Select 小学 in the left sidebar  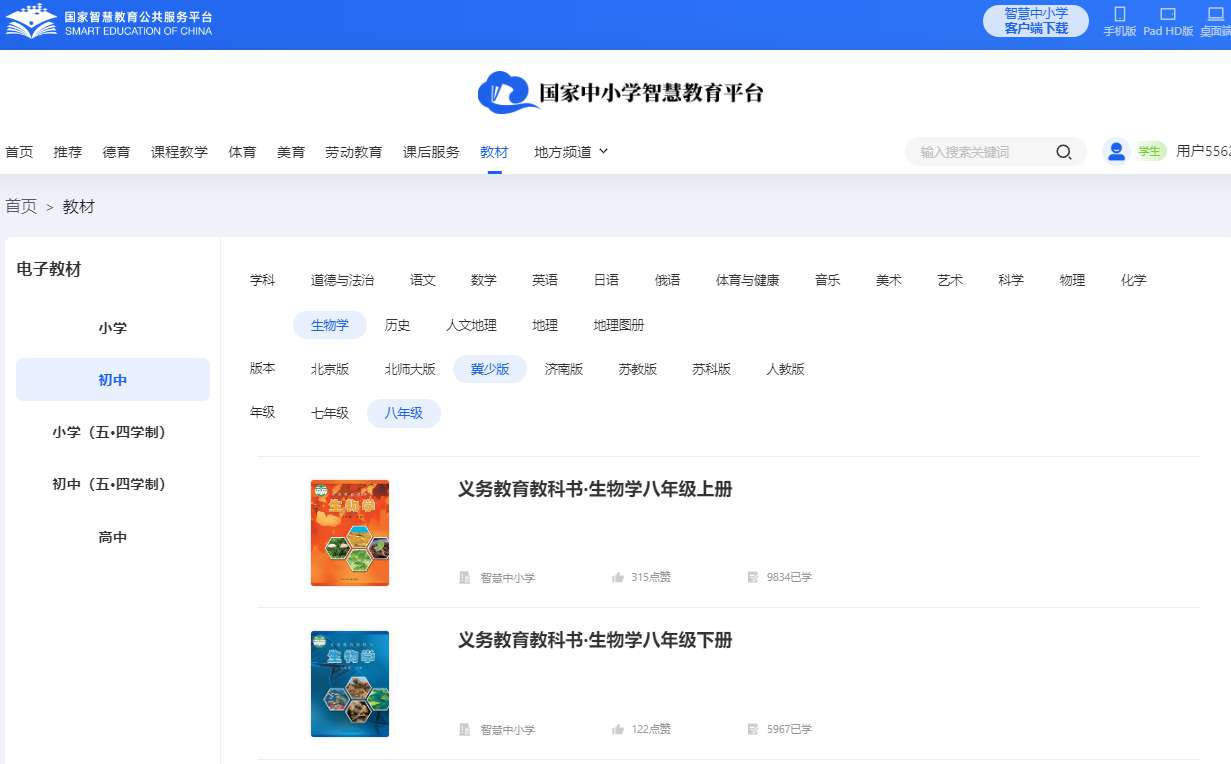pyautogui.click(x=113, y=328)
